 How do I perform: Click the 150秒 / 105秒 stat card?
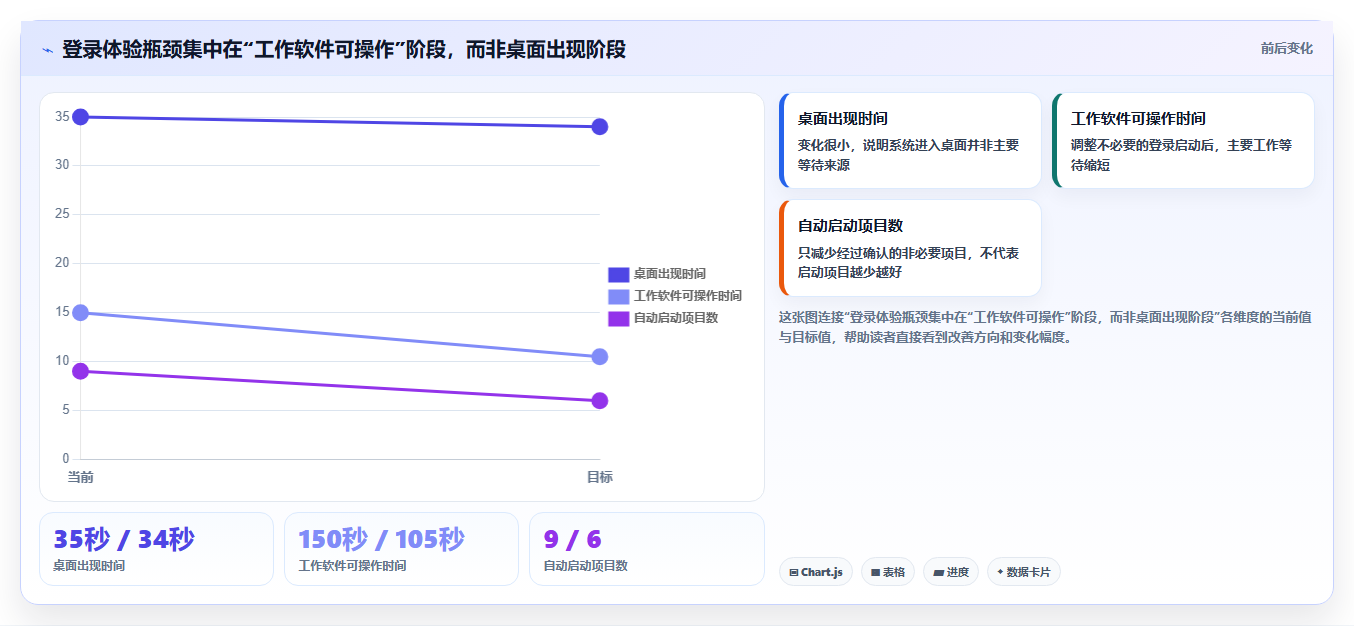pyautogui.click(x=401, y=549)
